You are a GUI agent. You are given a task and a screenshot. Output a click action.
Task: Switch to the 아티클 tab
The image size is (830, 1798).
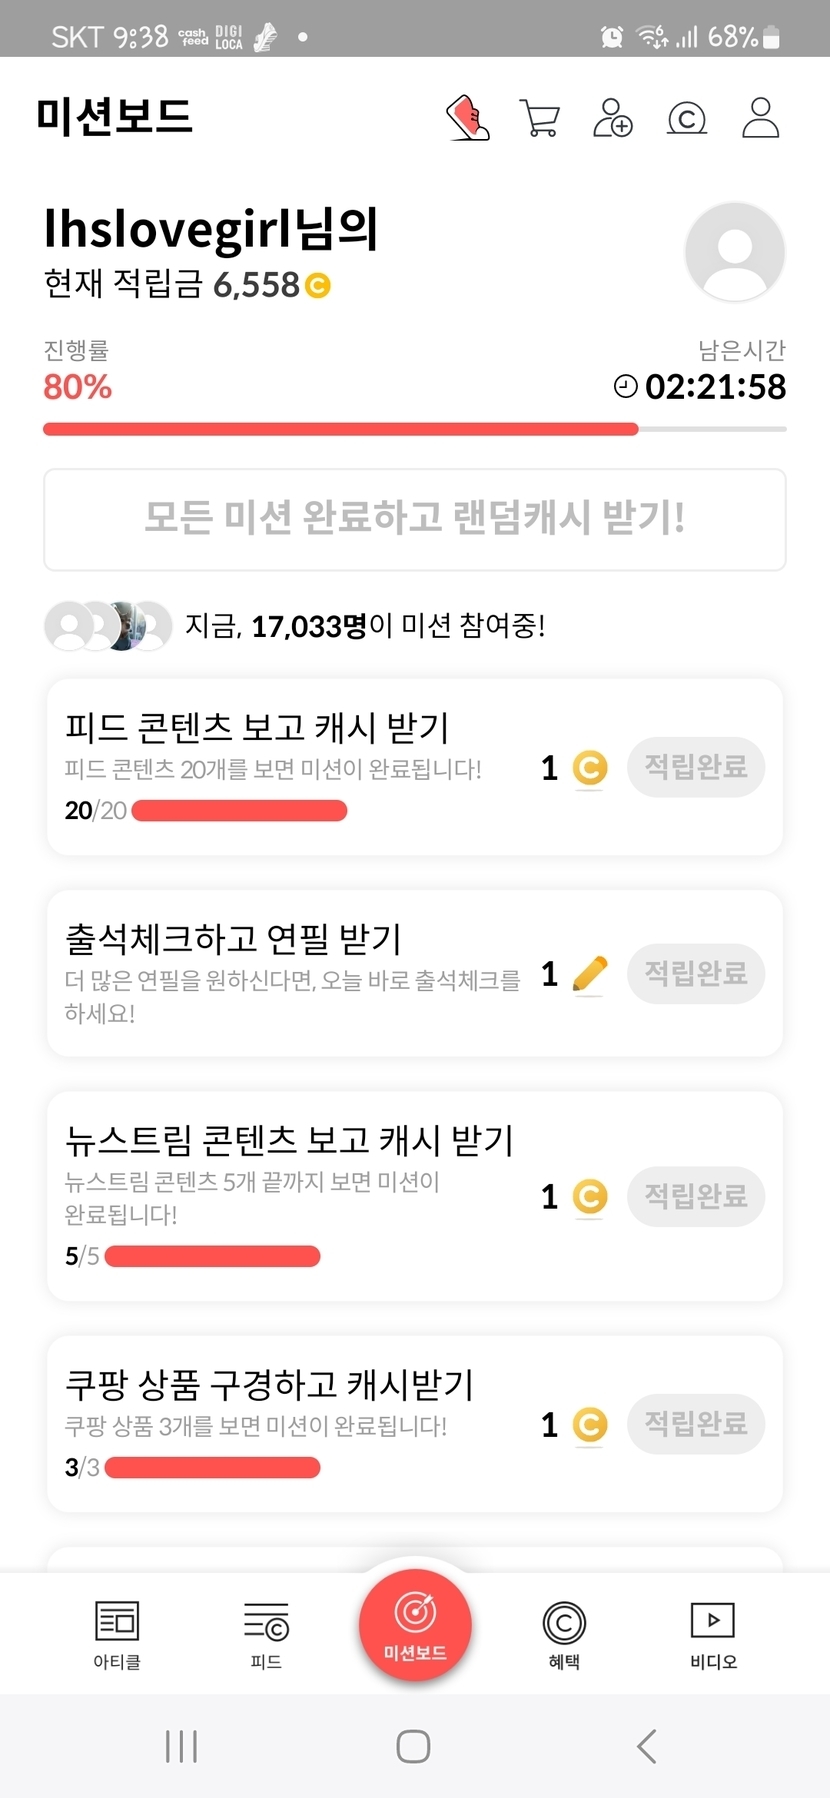[117, 1633]
